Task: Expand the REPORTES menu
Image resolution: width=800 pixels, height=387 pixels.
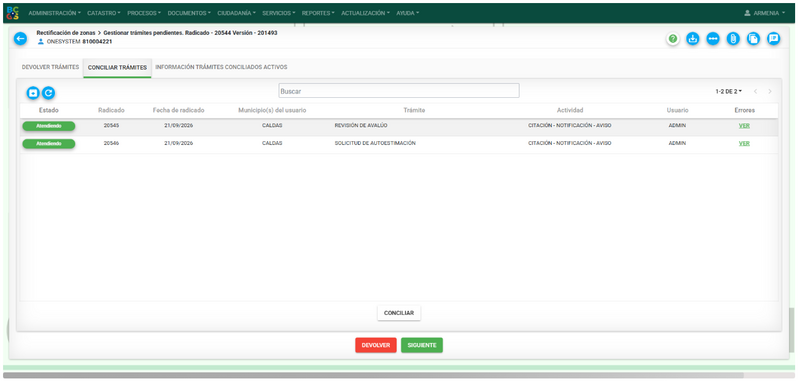Action: point(318,13)
